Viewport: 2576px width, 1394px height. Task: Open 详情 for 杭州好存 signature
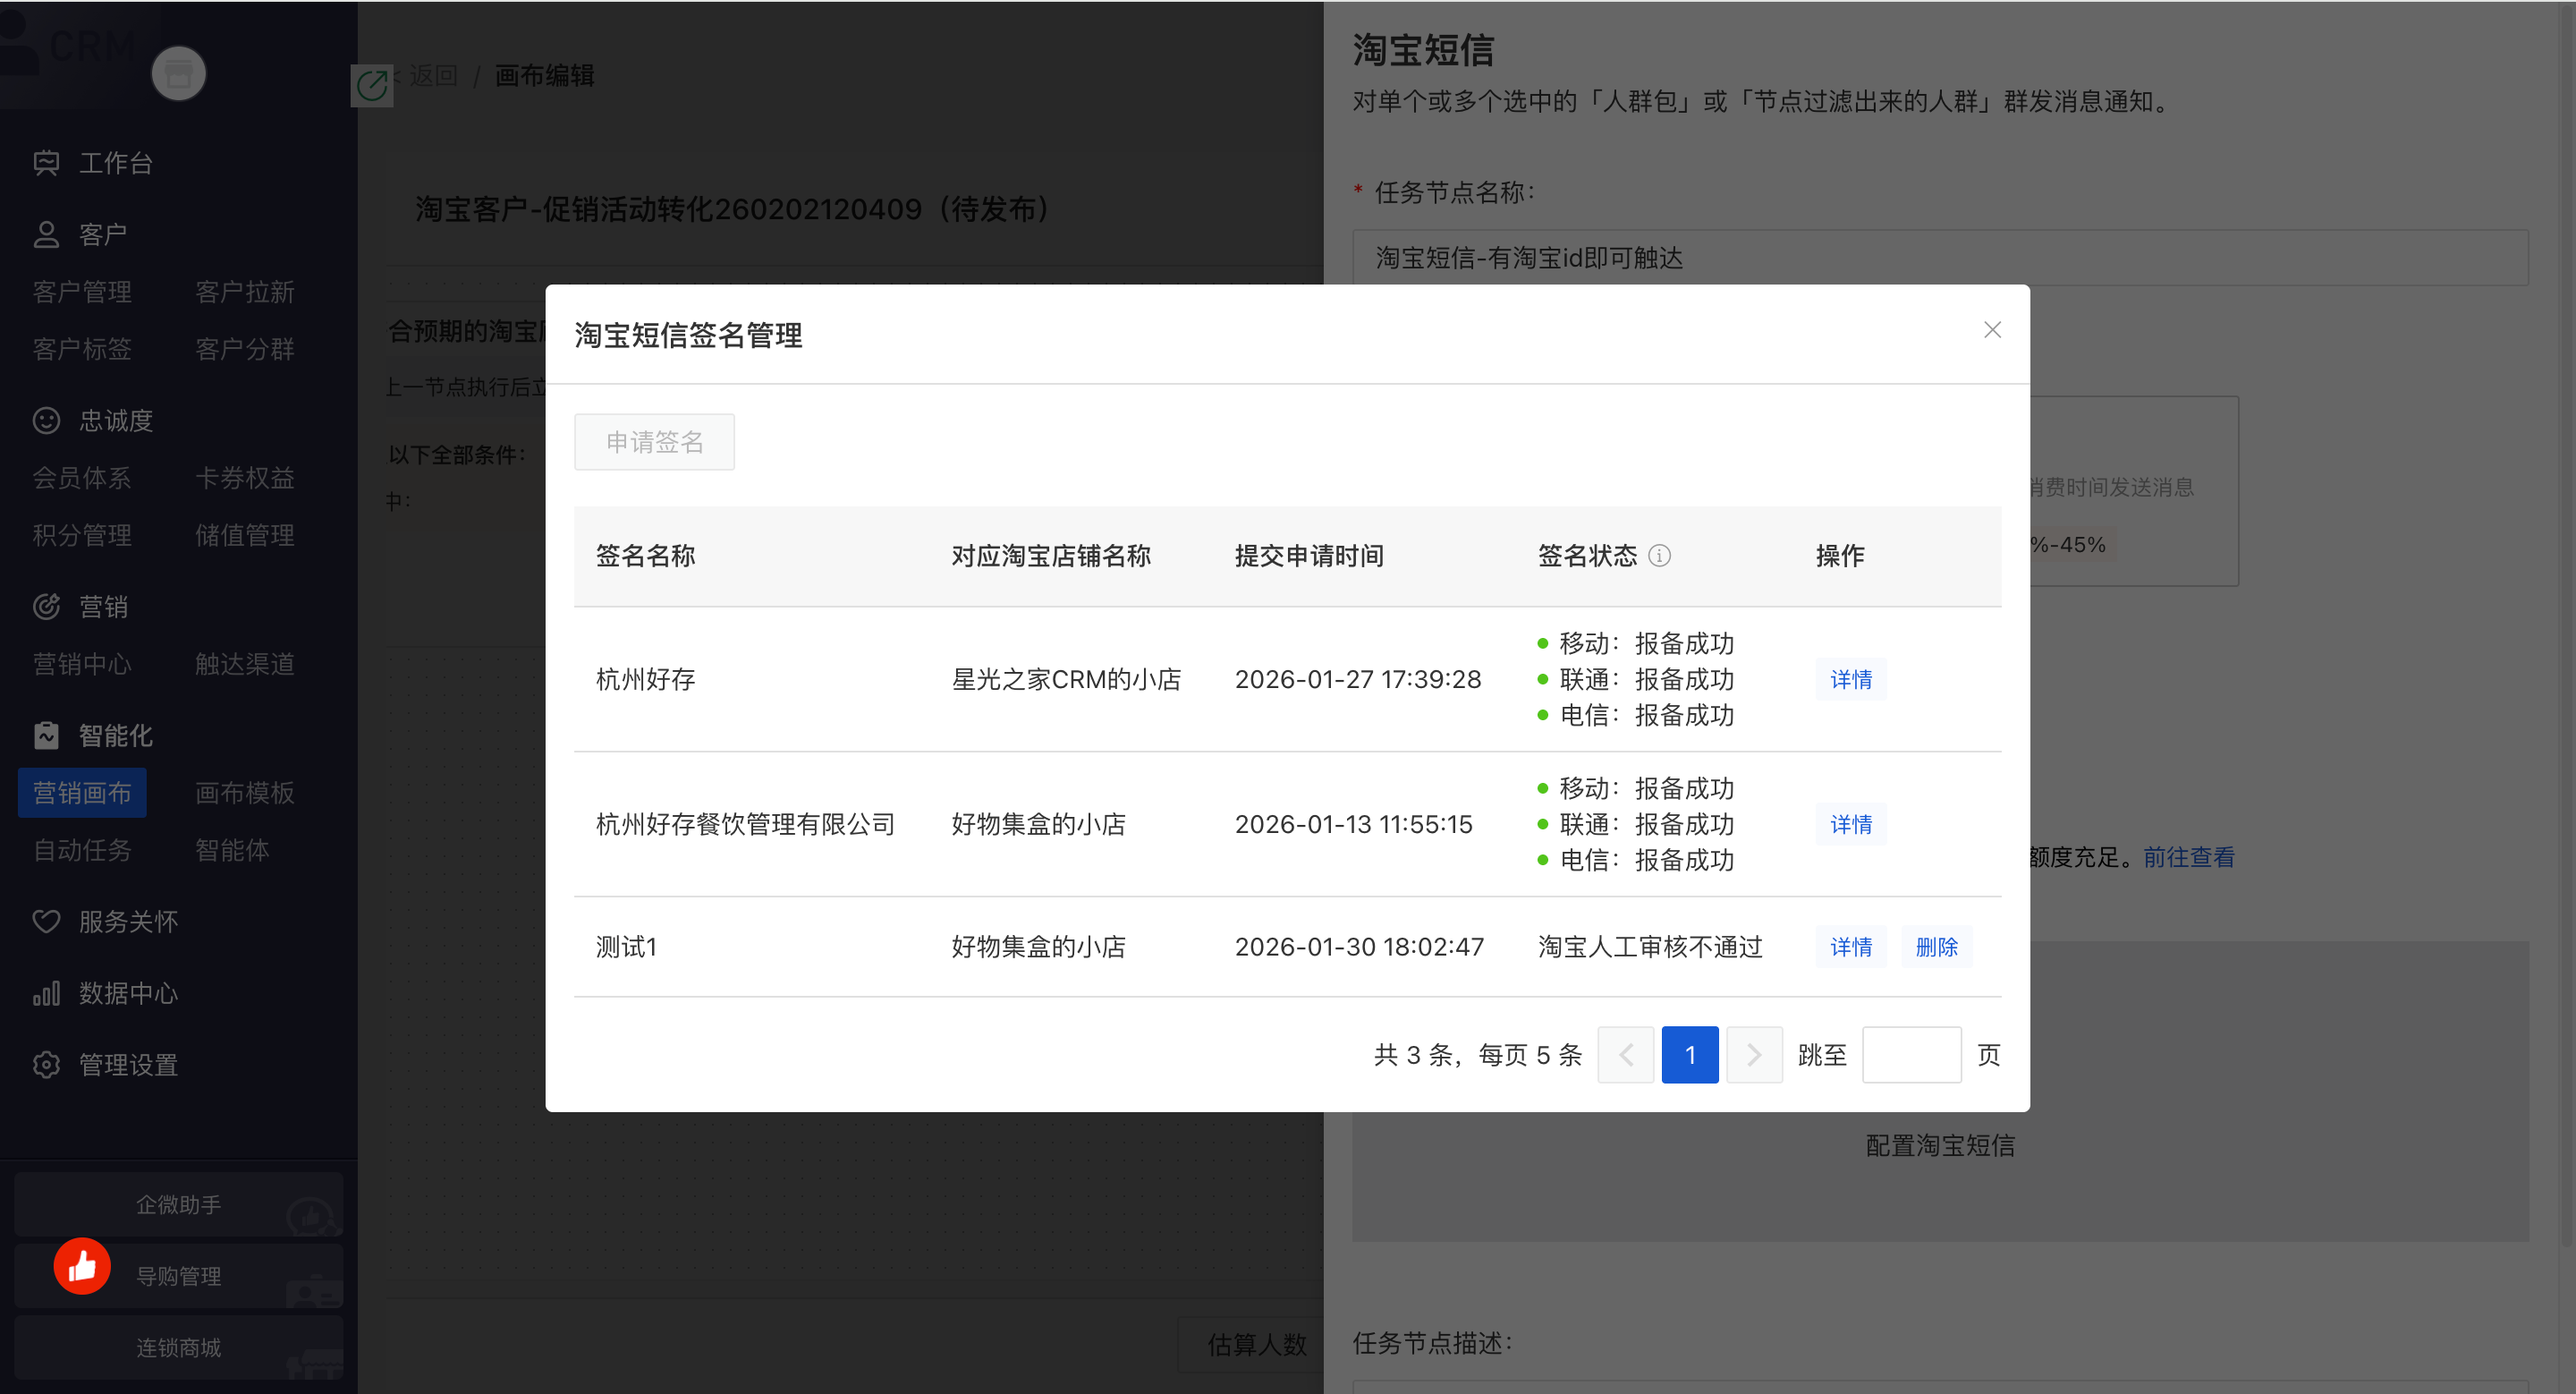1851,679
